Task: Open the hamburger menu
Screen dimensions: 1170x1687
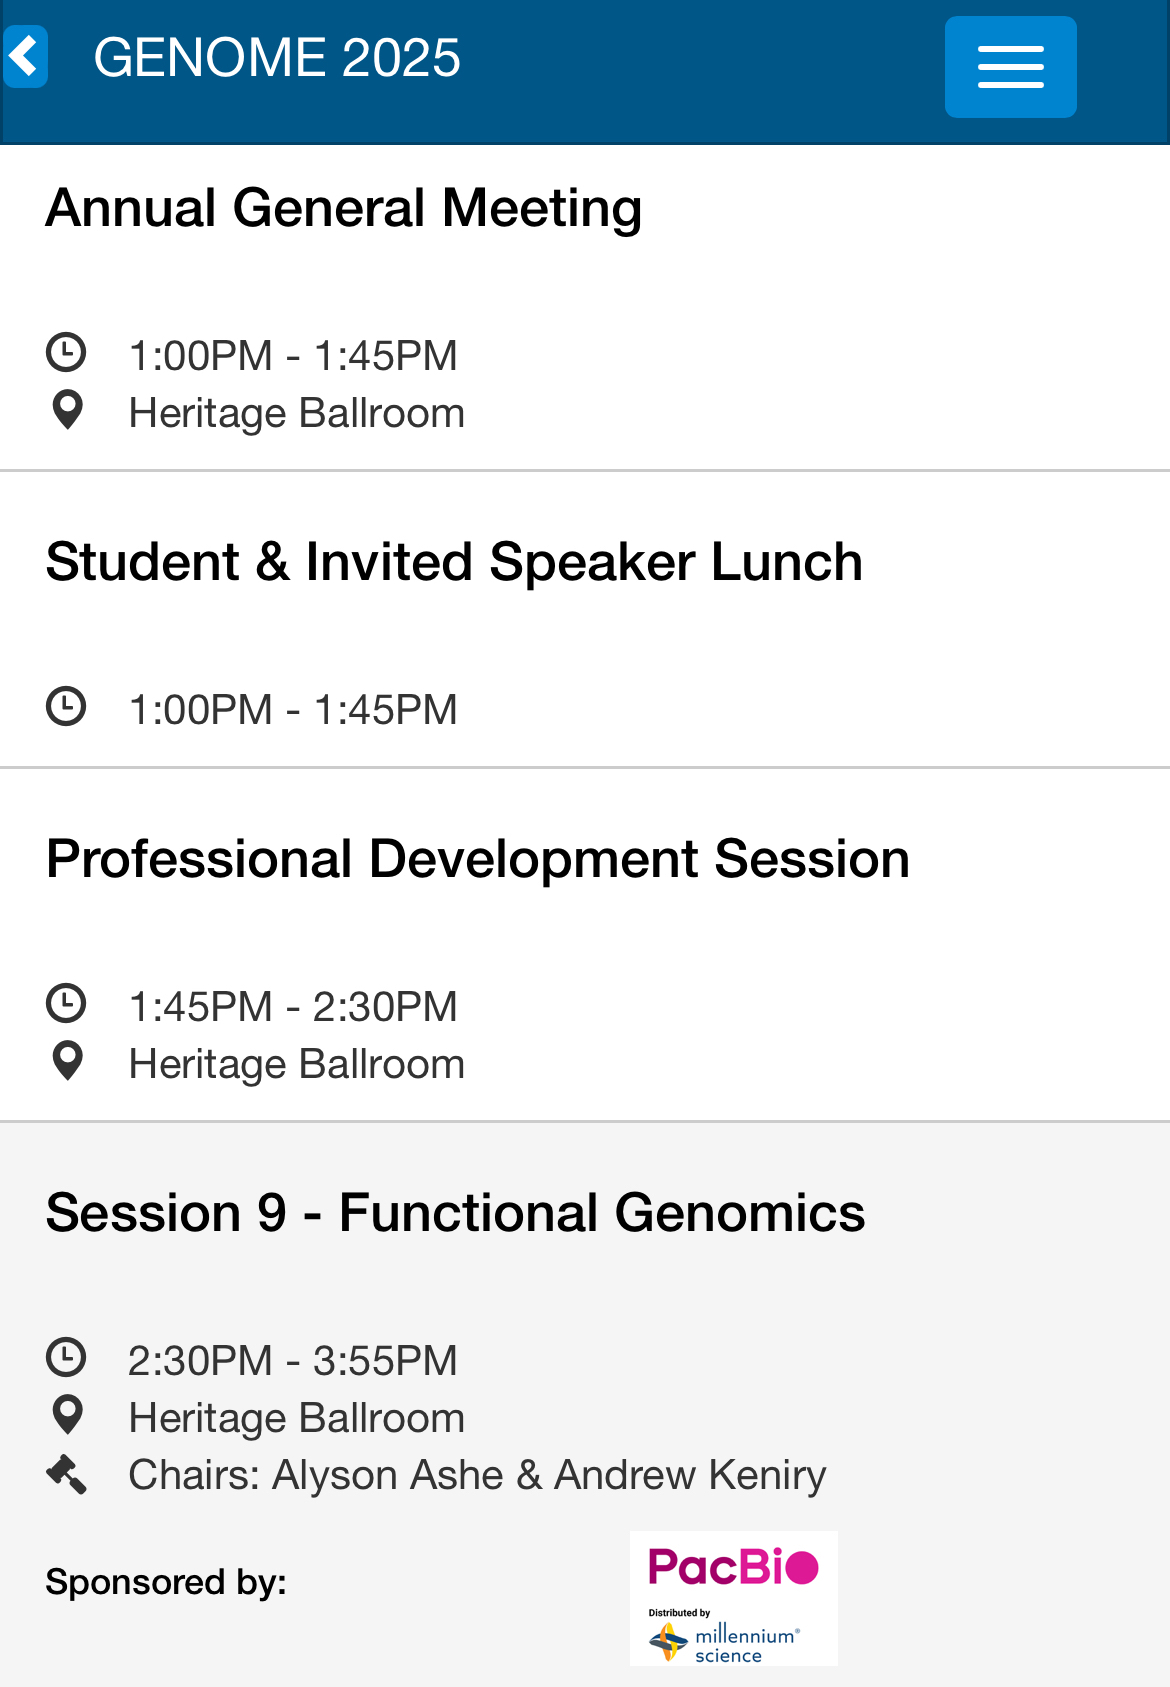Action: 1010,67
